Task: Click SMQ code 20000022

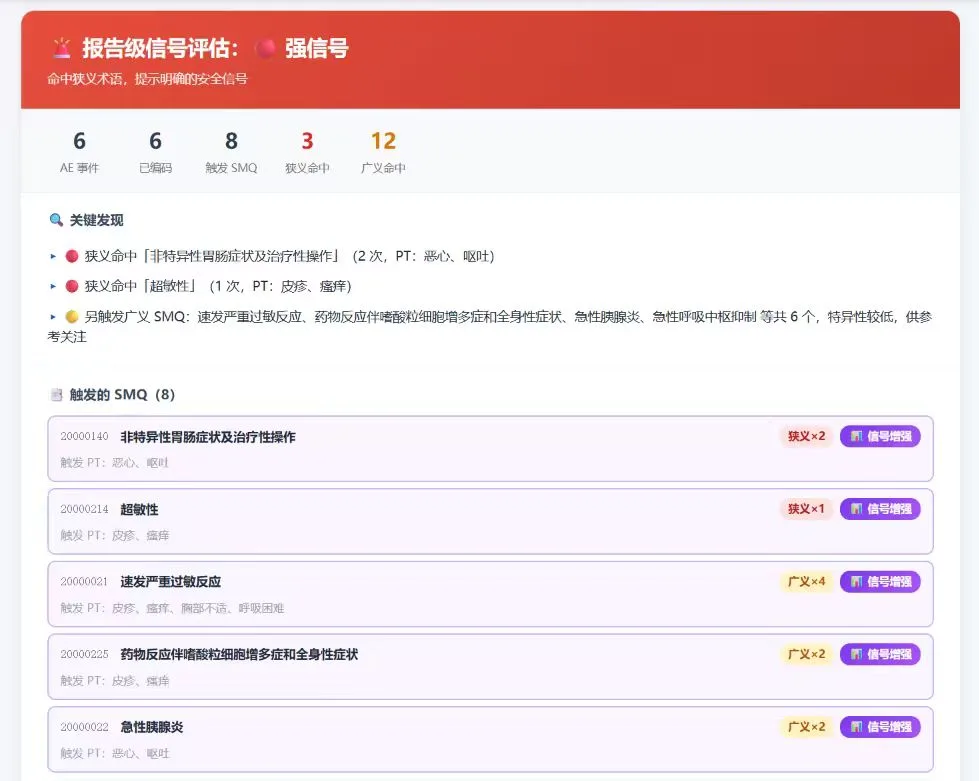Action: (x=84, y=727)
